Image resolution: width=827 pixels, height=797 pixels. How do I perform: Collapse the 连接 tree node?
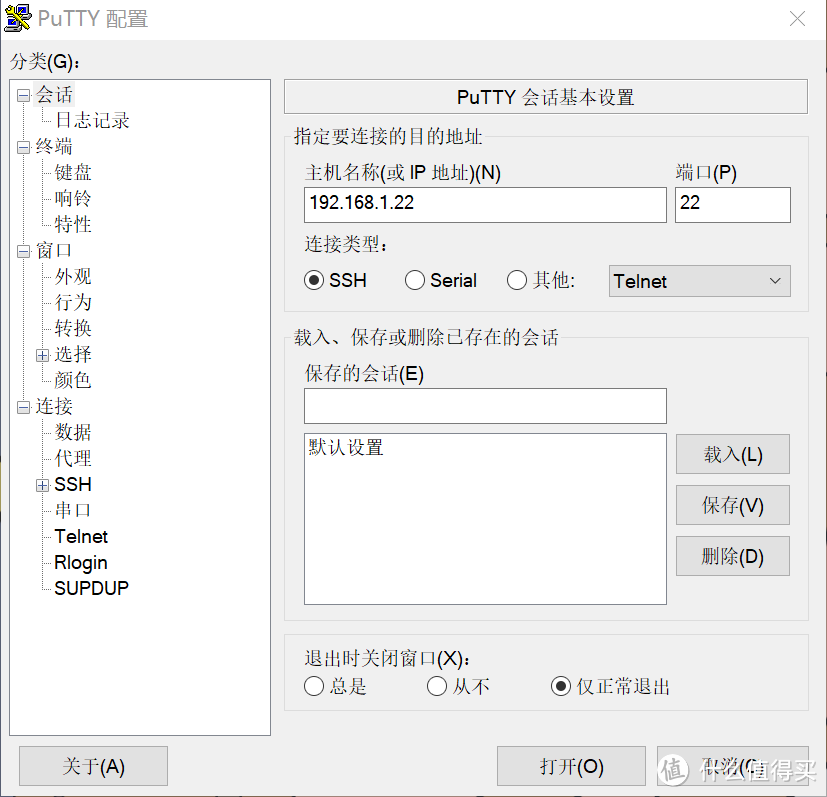pos(23,407)
